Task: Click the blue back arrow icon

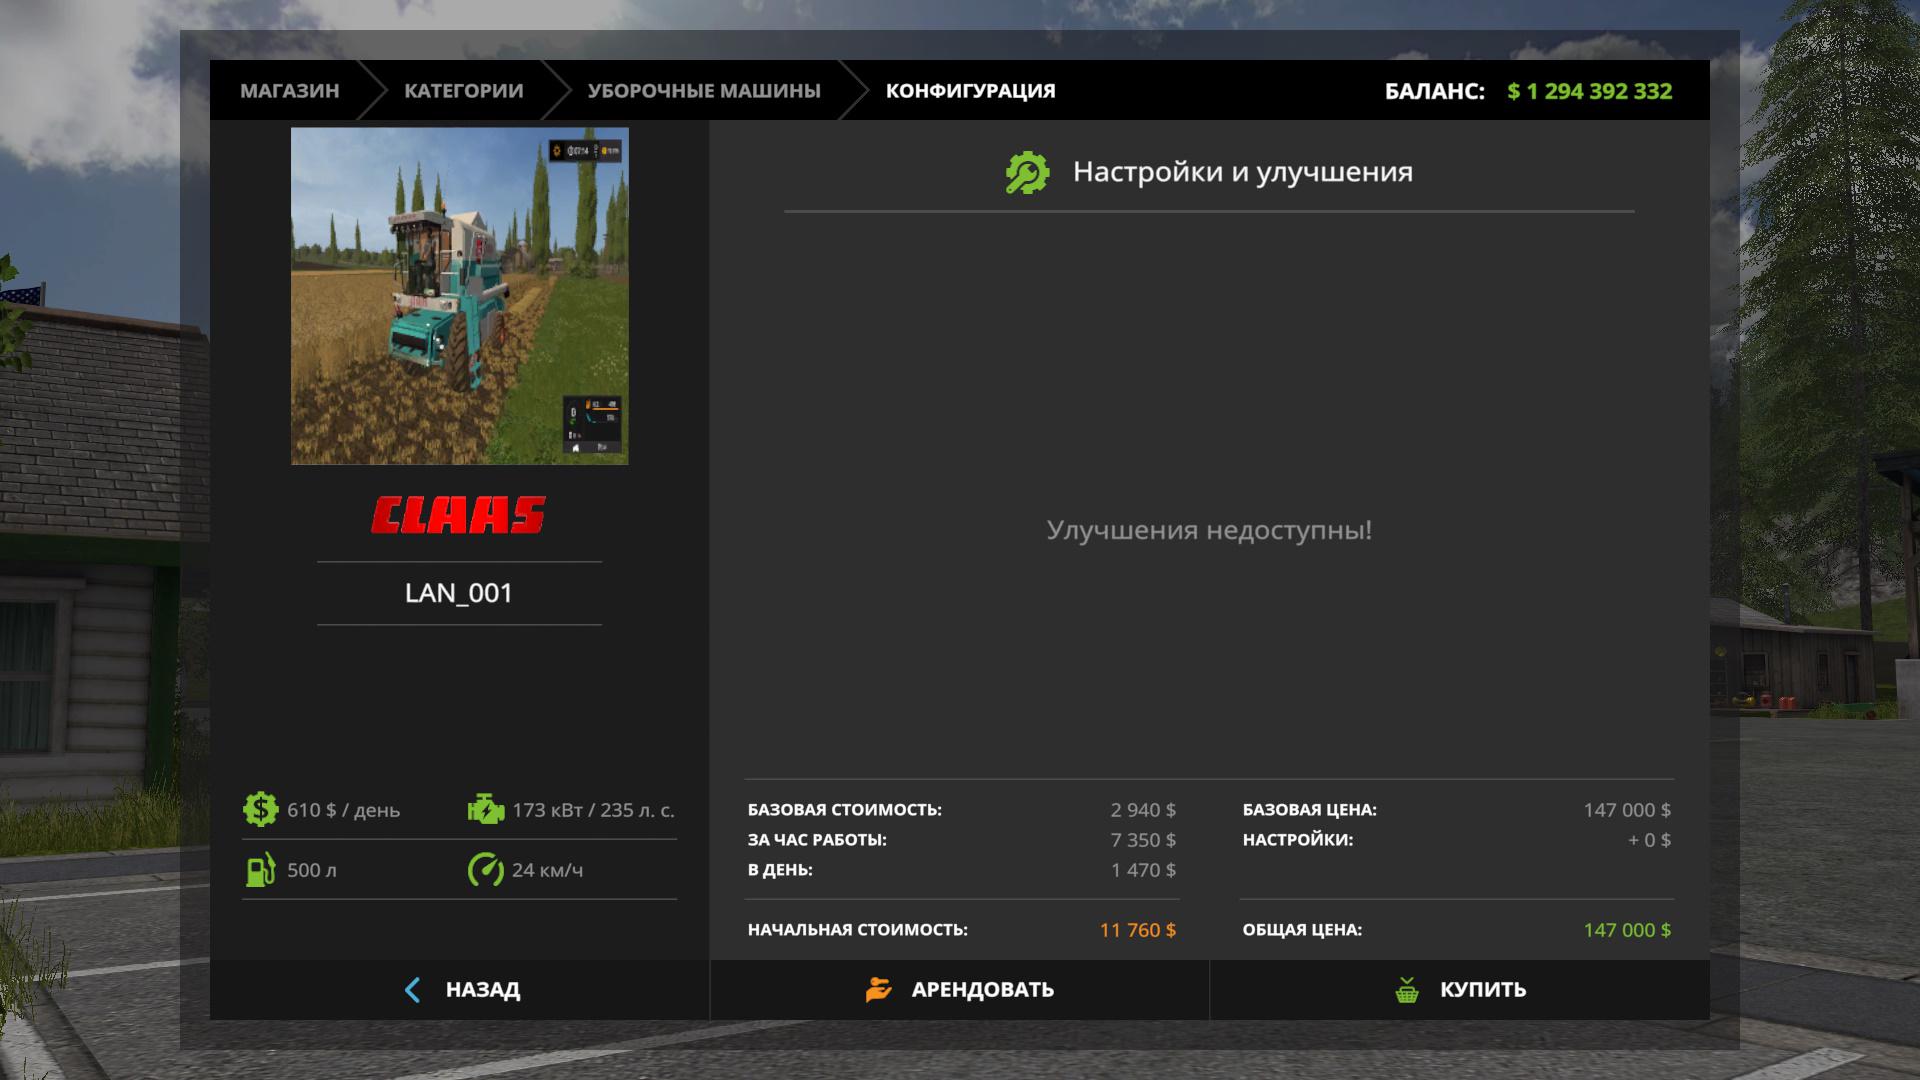Action: pyautogui.click(x=412, y=990)
